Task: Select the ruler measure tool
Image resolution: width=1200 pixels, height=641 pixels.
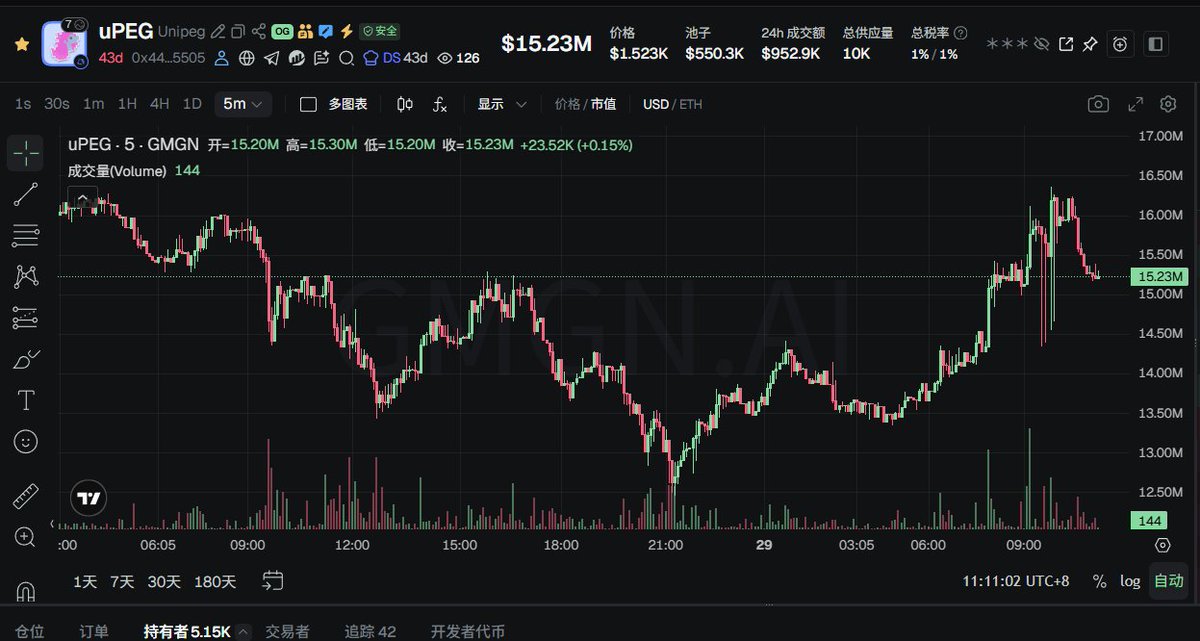Action: click(x=26, y=496)
